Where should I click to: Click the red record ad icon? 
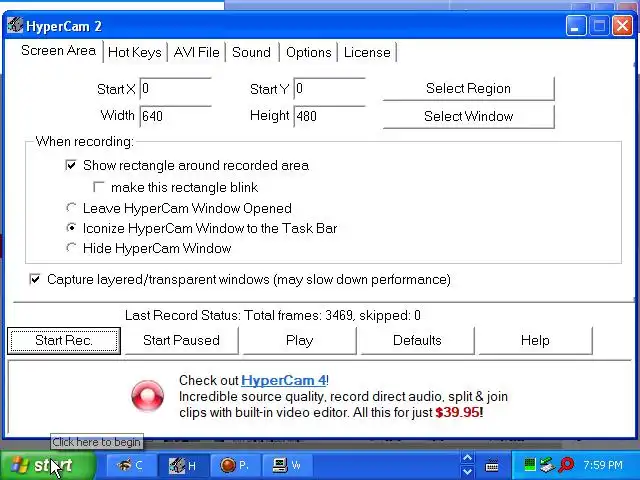[148, 396]
